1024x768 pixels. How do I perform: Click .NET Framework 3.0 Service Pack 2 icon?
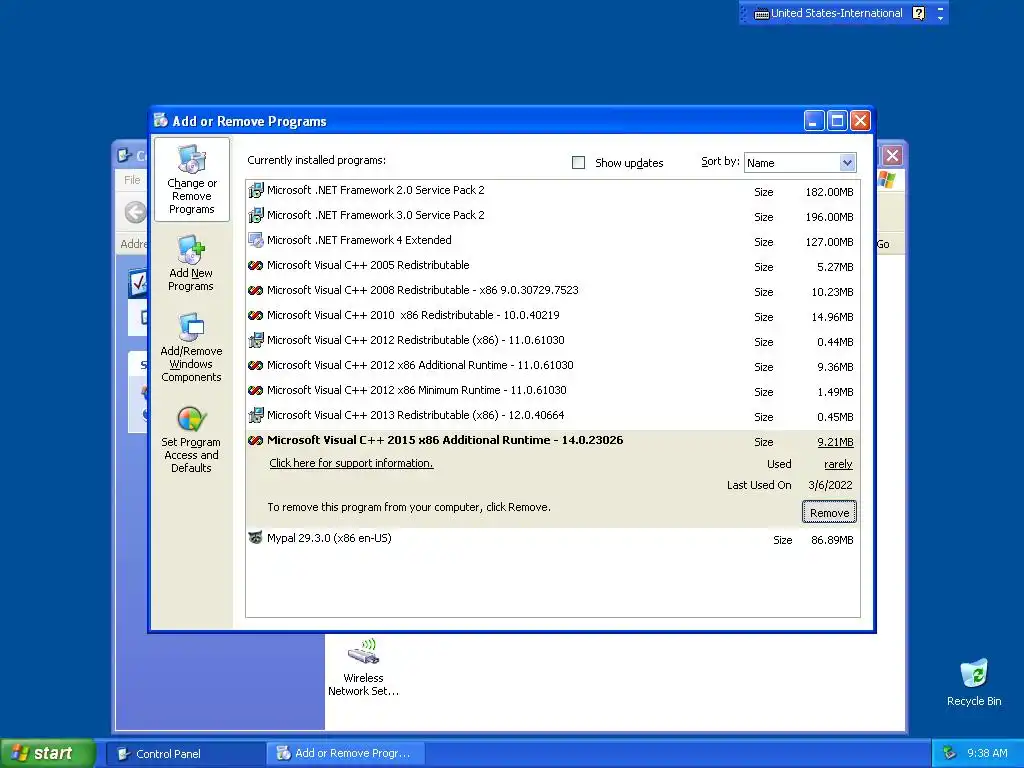click(256, 216)
